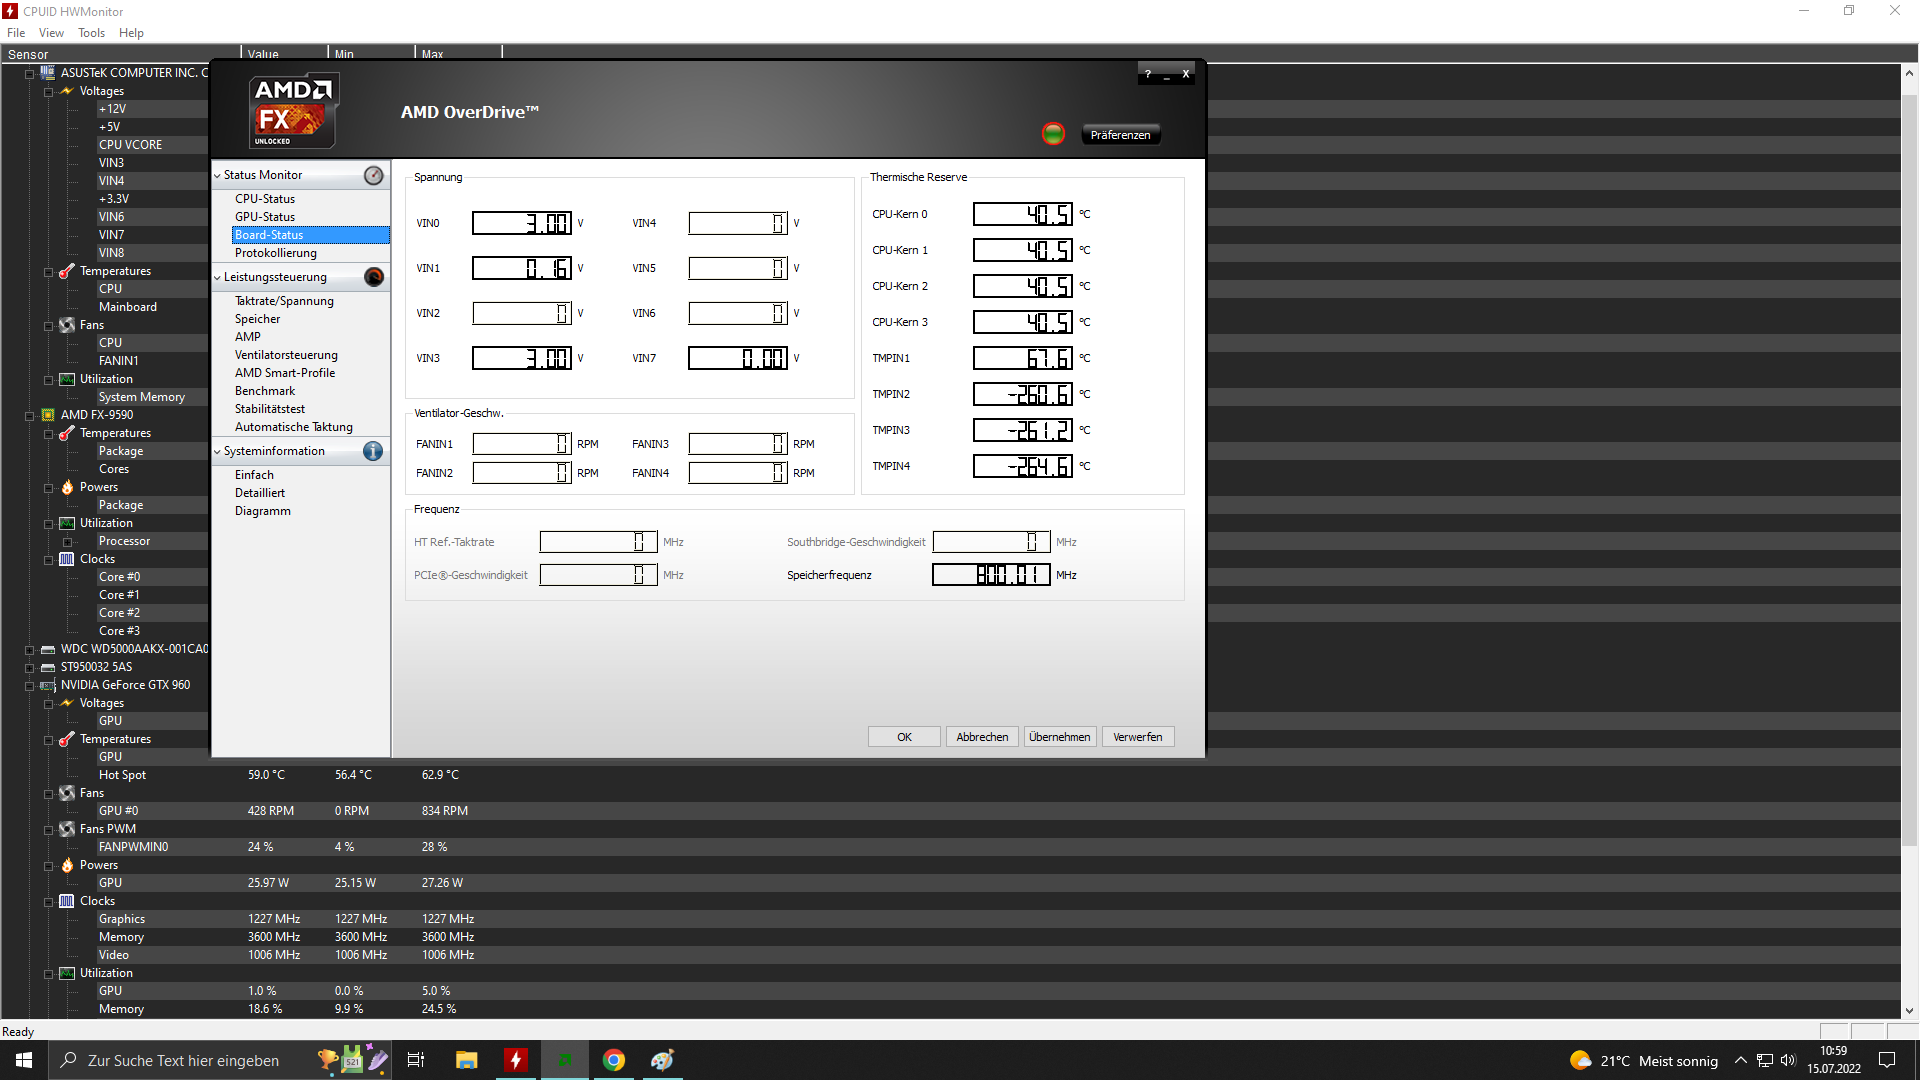1920x1080 pixels.
Task: Click the Status Monitor gauge icon
Action: click(x=373, y=175)
